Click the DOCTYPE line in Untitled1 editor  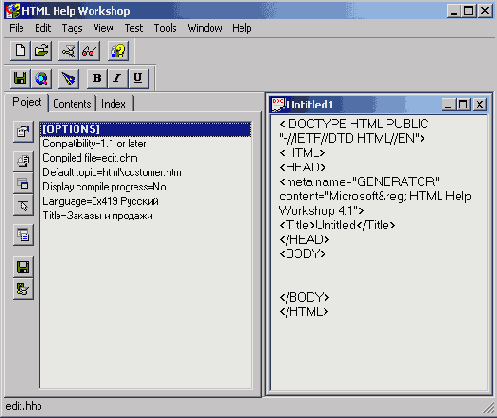(x=354, y=124)
